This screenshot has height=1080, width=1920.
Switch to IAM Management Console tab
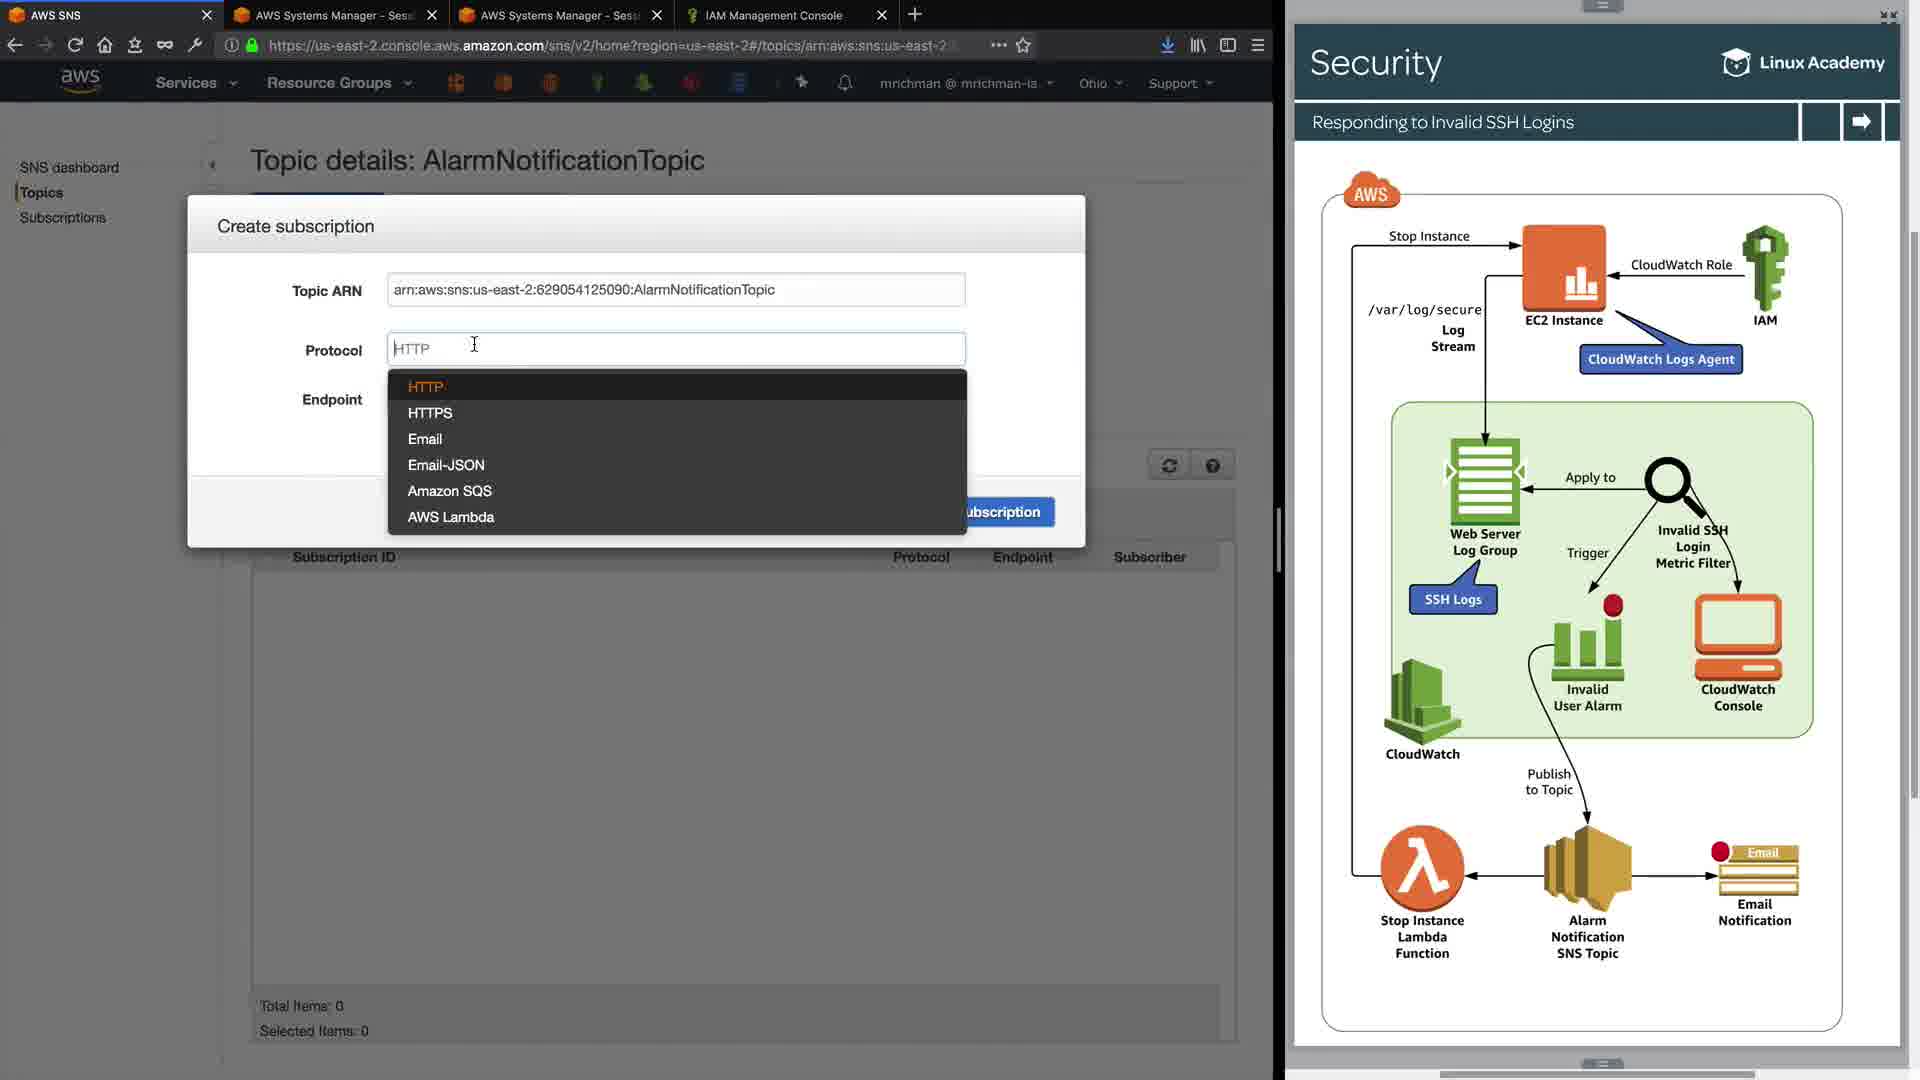click(773, 15)
